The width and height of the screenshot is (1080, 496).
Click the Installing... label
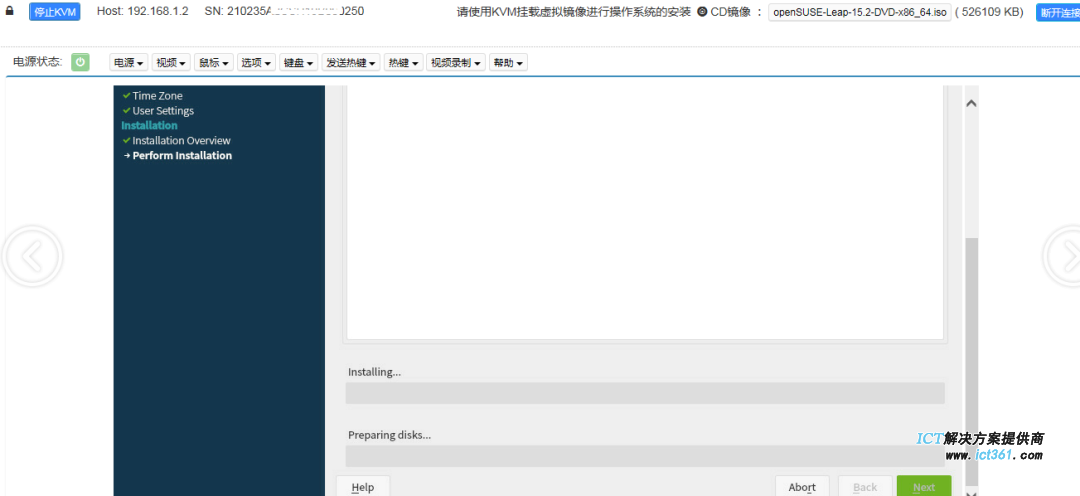[x=375, y=372]
